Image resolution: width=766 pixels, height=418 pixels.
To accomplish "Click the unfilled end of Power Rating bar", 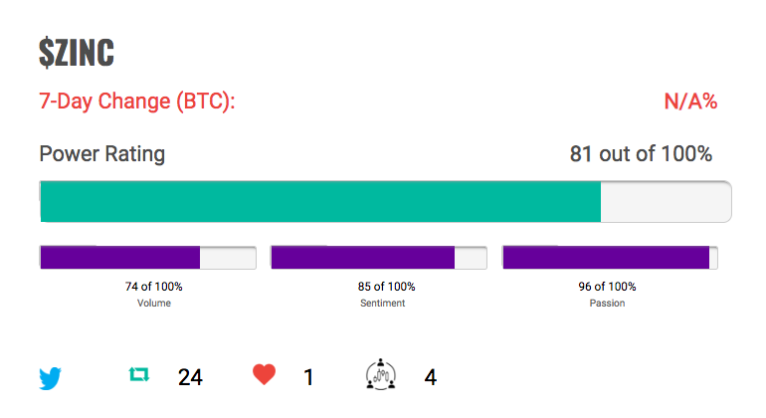I will point(666,202).
